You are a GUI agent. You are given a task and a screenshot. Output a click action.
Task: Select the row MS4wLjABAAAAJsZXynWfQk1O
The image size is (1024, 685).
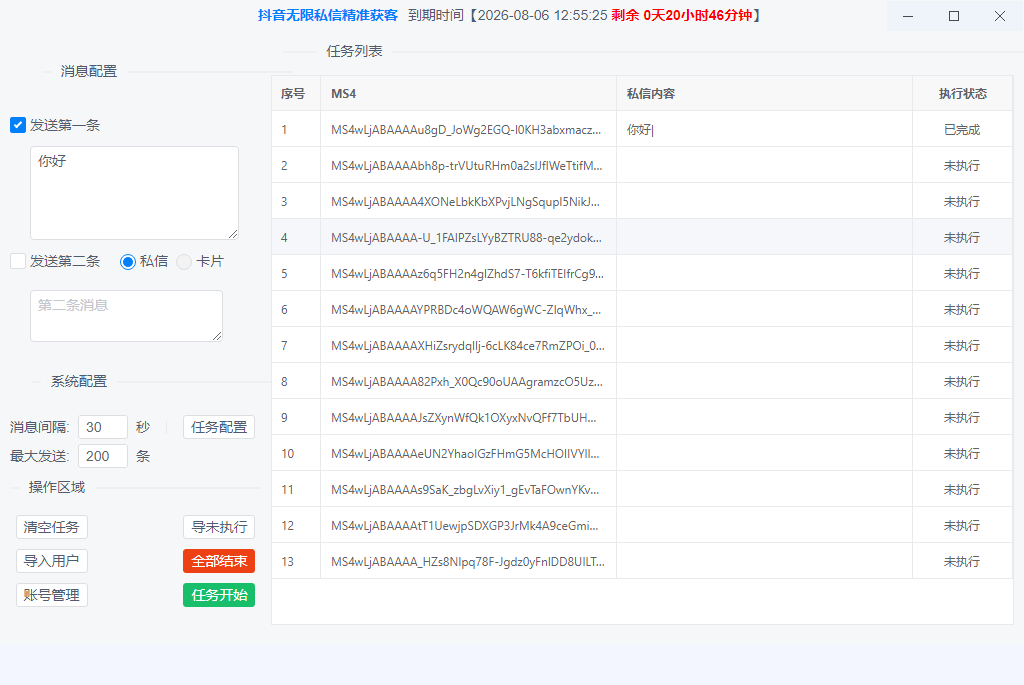642,417
